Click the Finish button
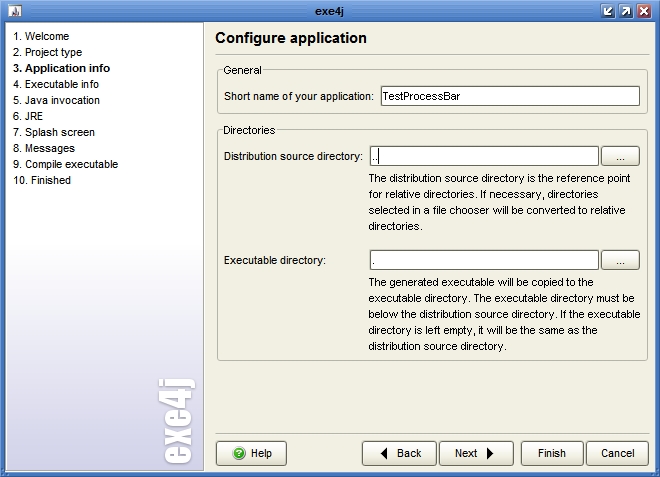Viewport: 660px width, 477px height. [552, 453]
